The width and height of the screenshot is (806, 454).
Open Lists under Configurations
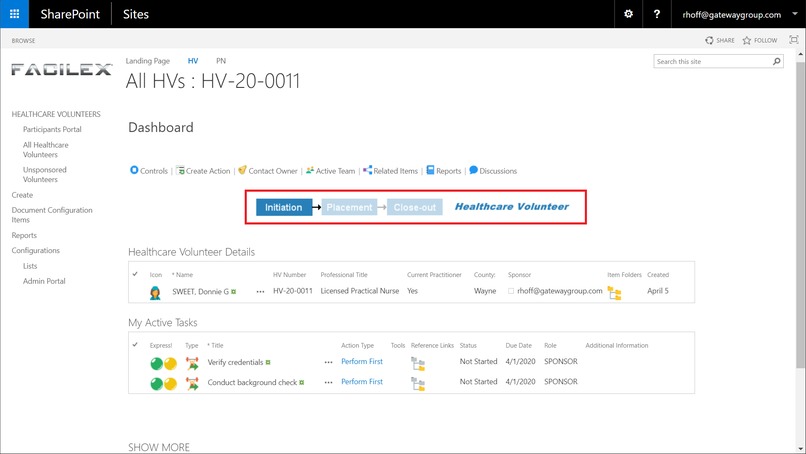click(30, 266)
